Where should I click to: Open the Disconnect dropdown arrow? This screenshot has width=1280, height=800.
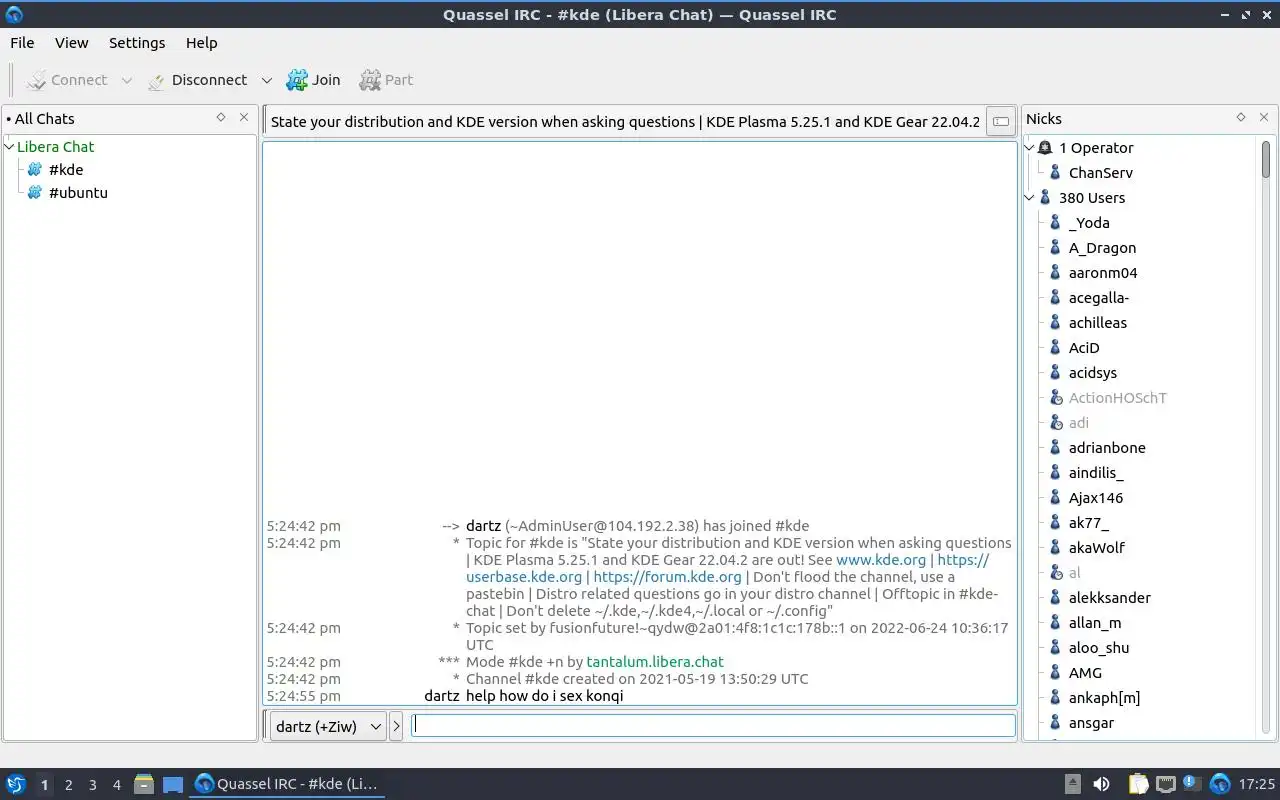point(267,80)
